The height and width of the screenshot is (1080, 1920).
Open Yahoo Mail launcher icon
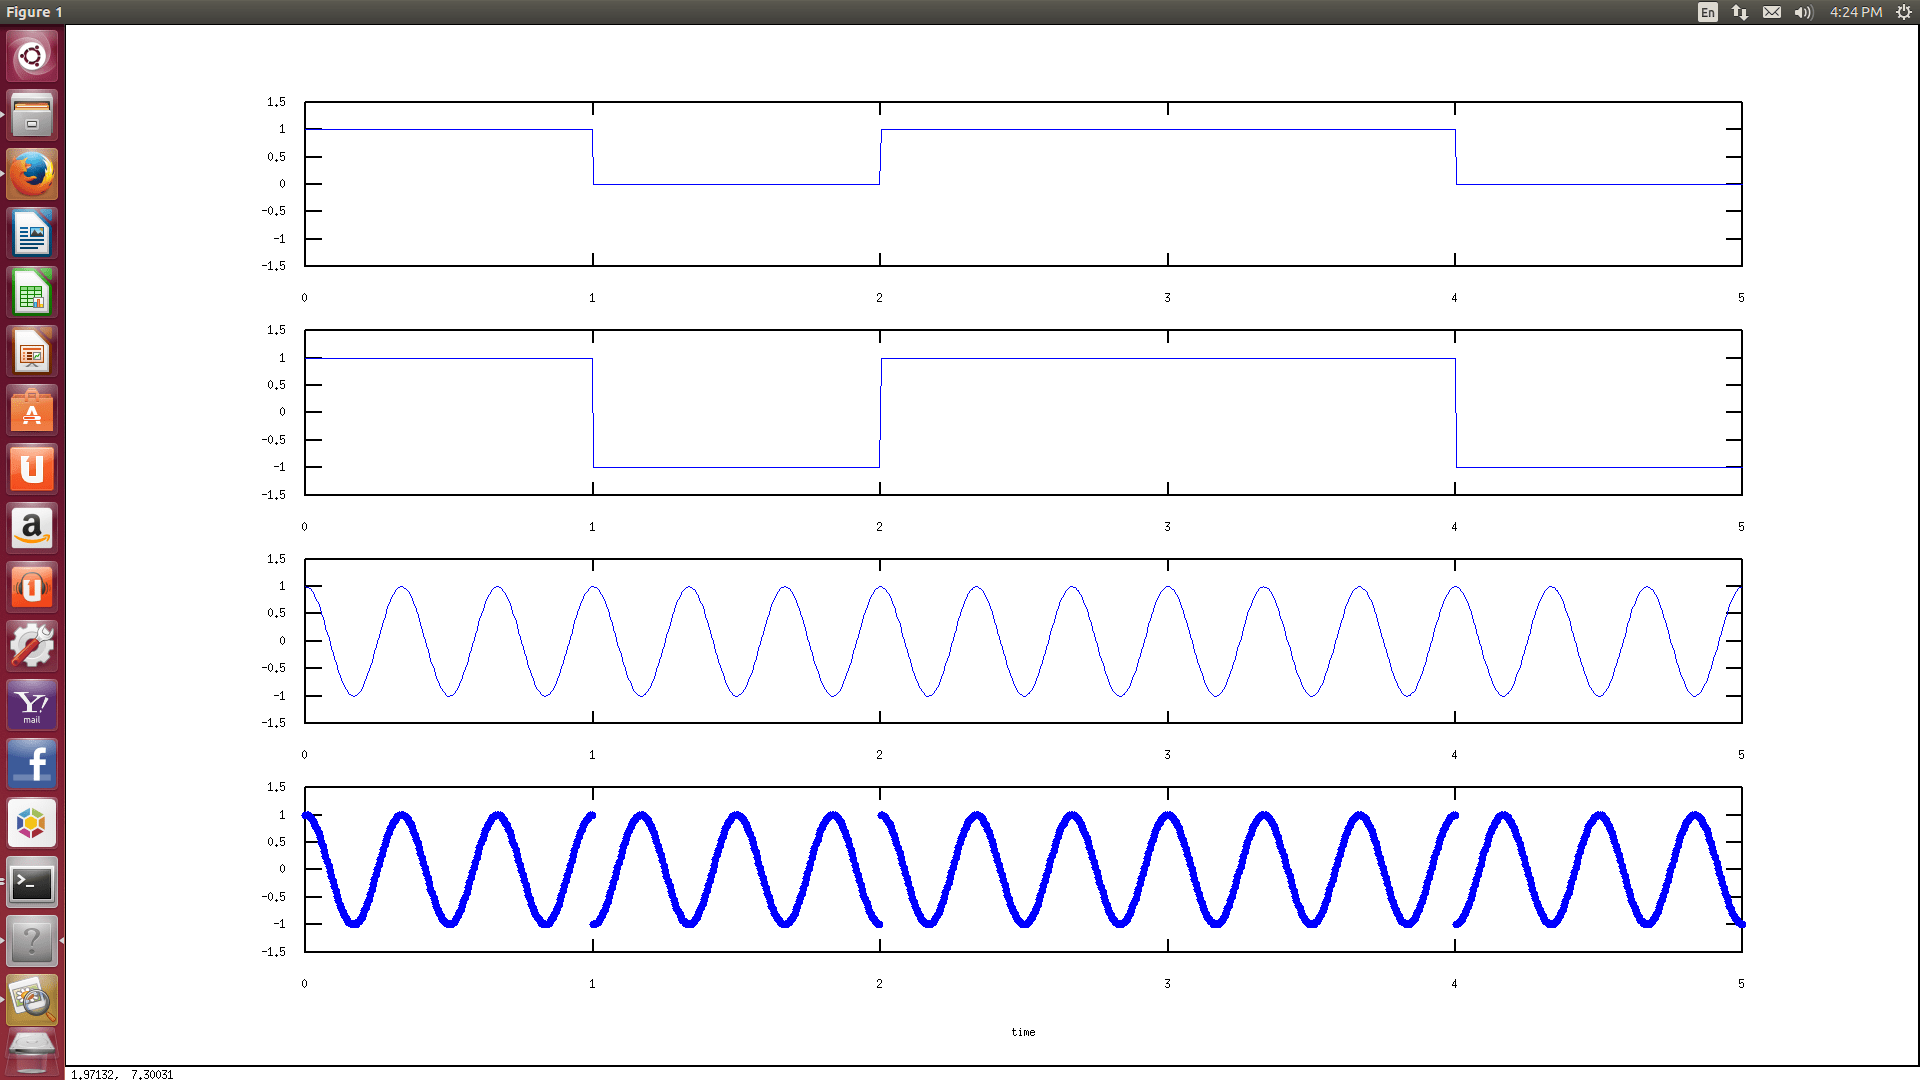[x=32, y=705]
